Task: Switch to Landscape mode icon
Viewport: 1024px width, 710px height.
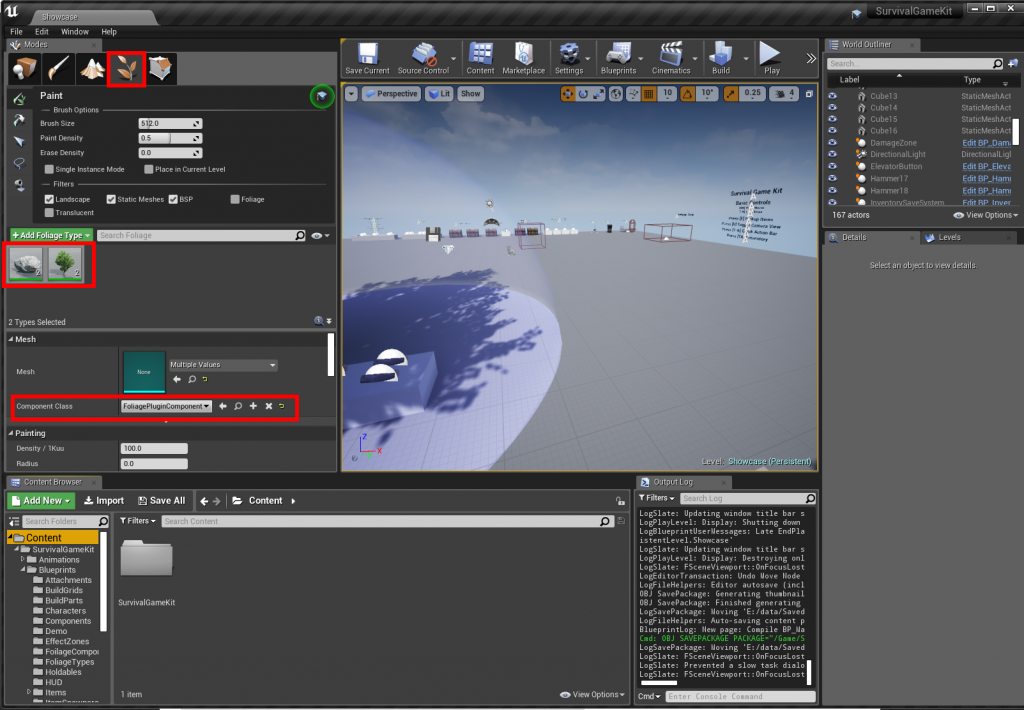Action: point(92,69)
